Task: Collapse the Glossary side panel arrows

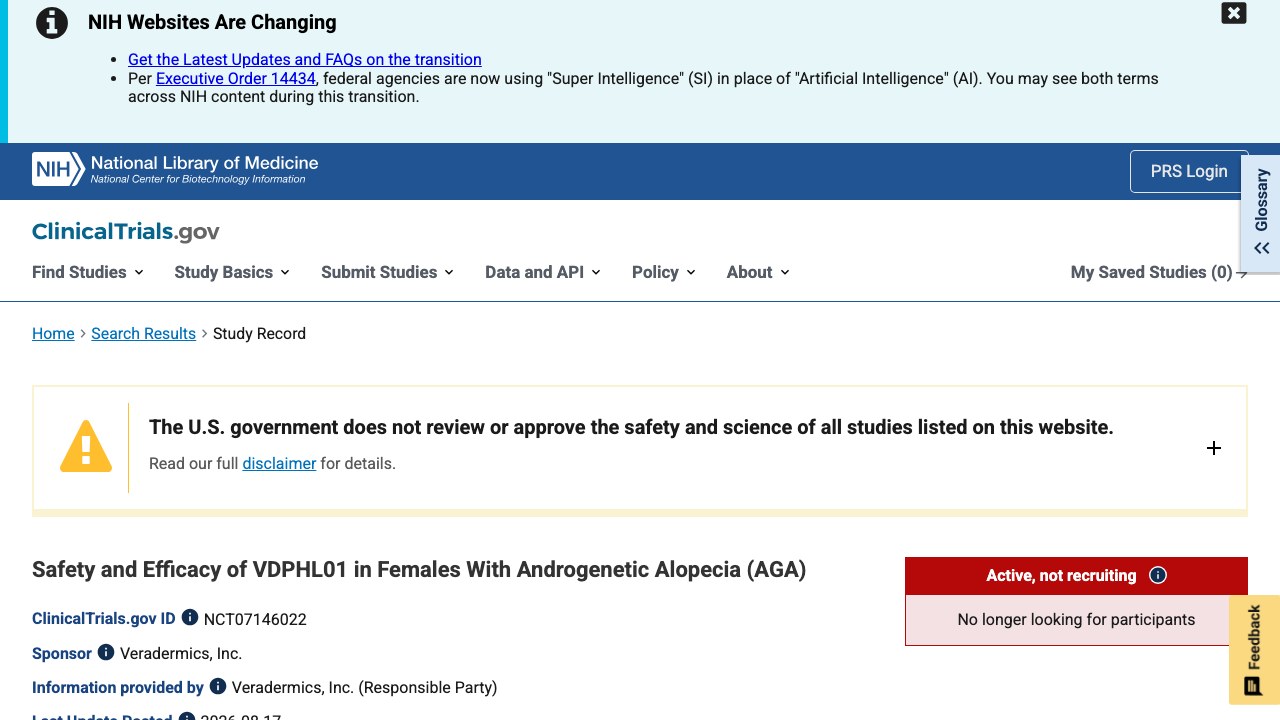Action: [1262, 248]
